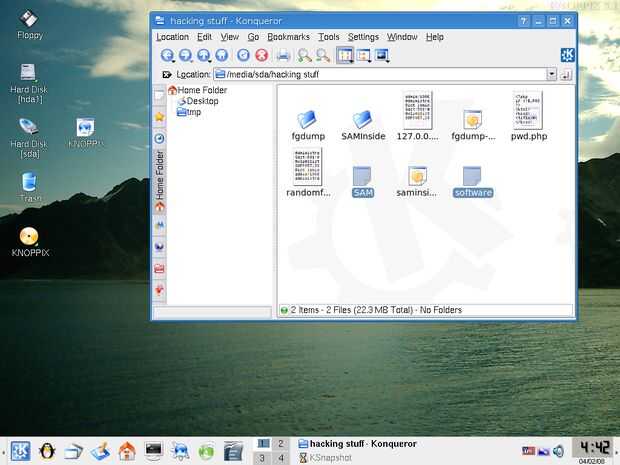This screenshot has height=465, width=620.
Task: Open the Edit menu
Action: pos(204,37)
